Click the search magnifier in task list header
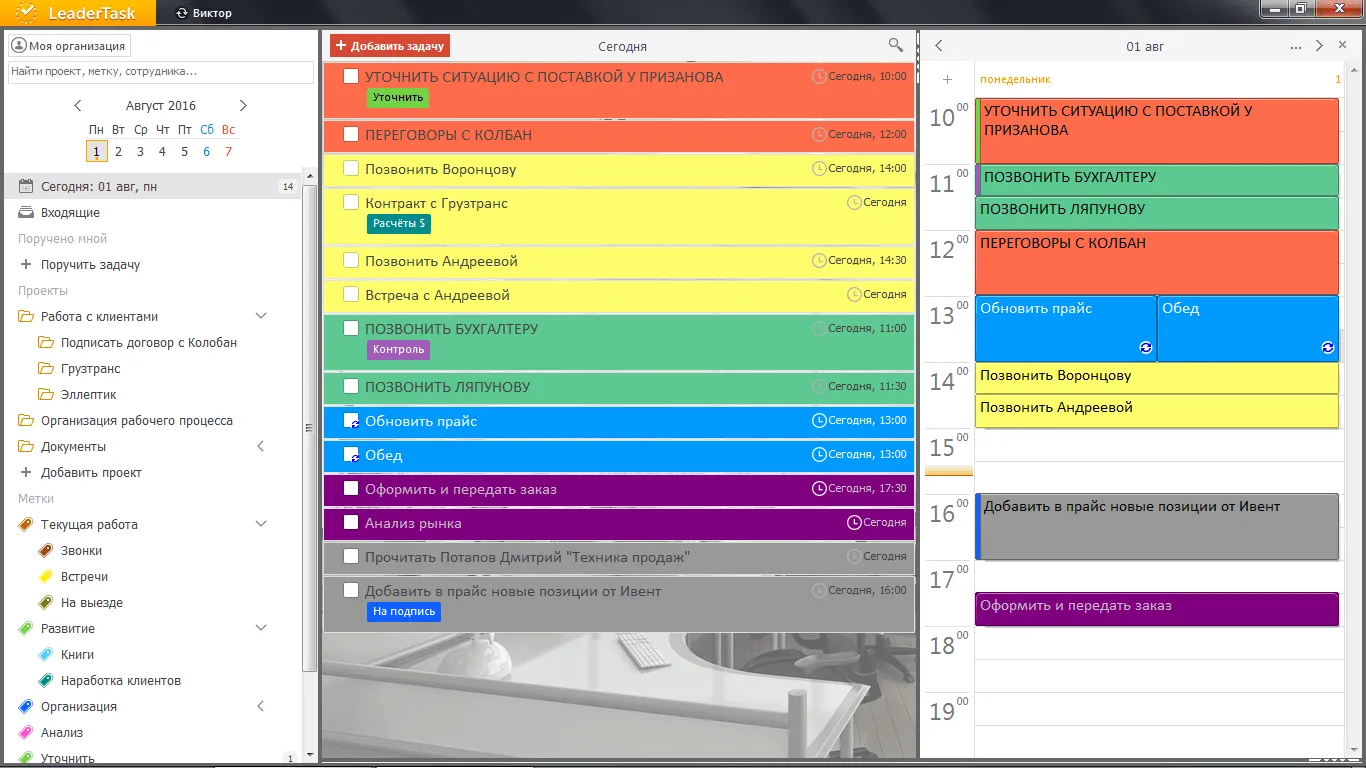The width and height of the screenshot is (1366, 768). coord(895,45)
